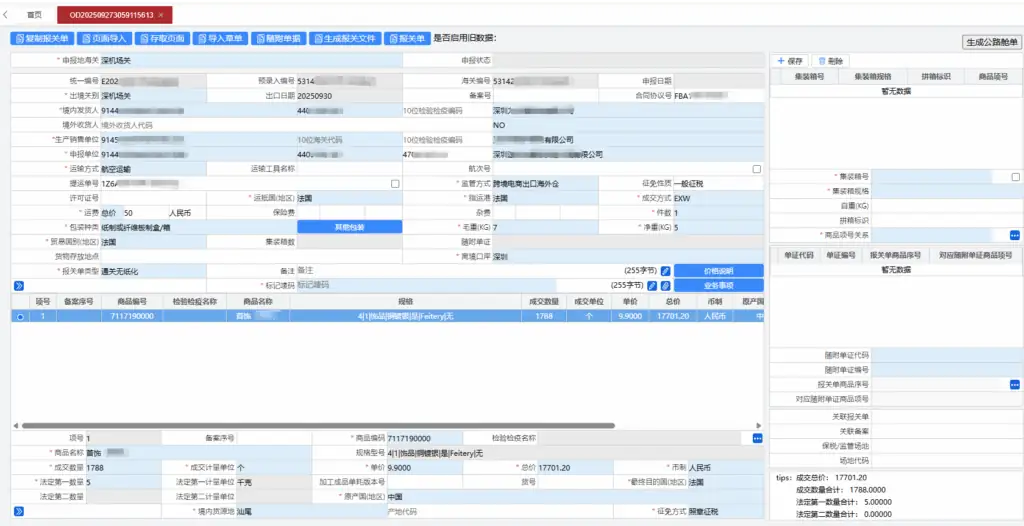Click the 生成公路舱单 button
Image resolution: width=1024 pixels, height=526 pixels.
pos(993,42)
